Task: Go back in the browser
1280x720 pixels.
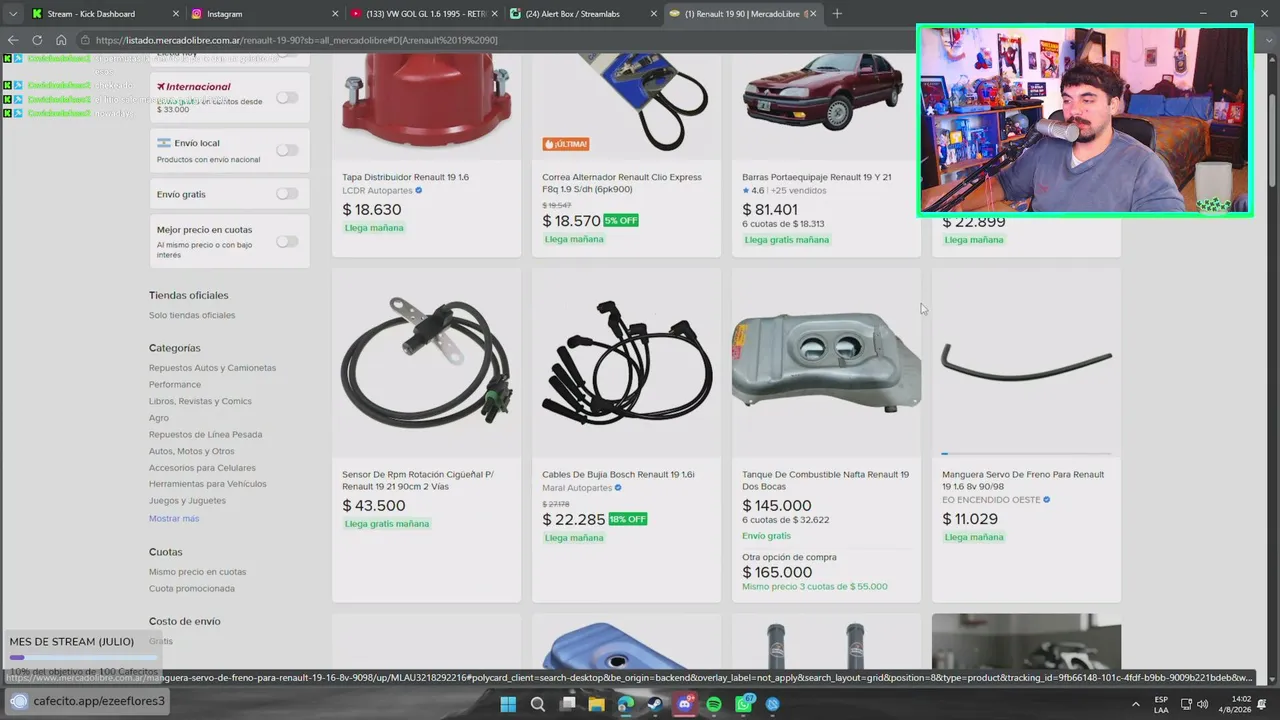Action: click(13, 40)
